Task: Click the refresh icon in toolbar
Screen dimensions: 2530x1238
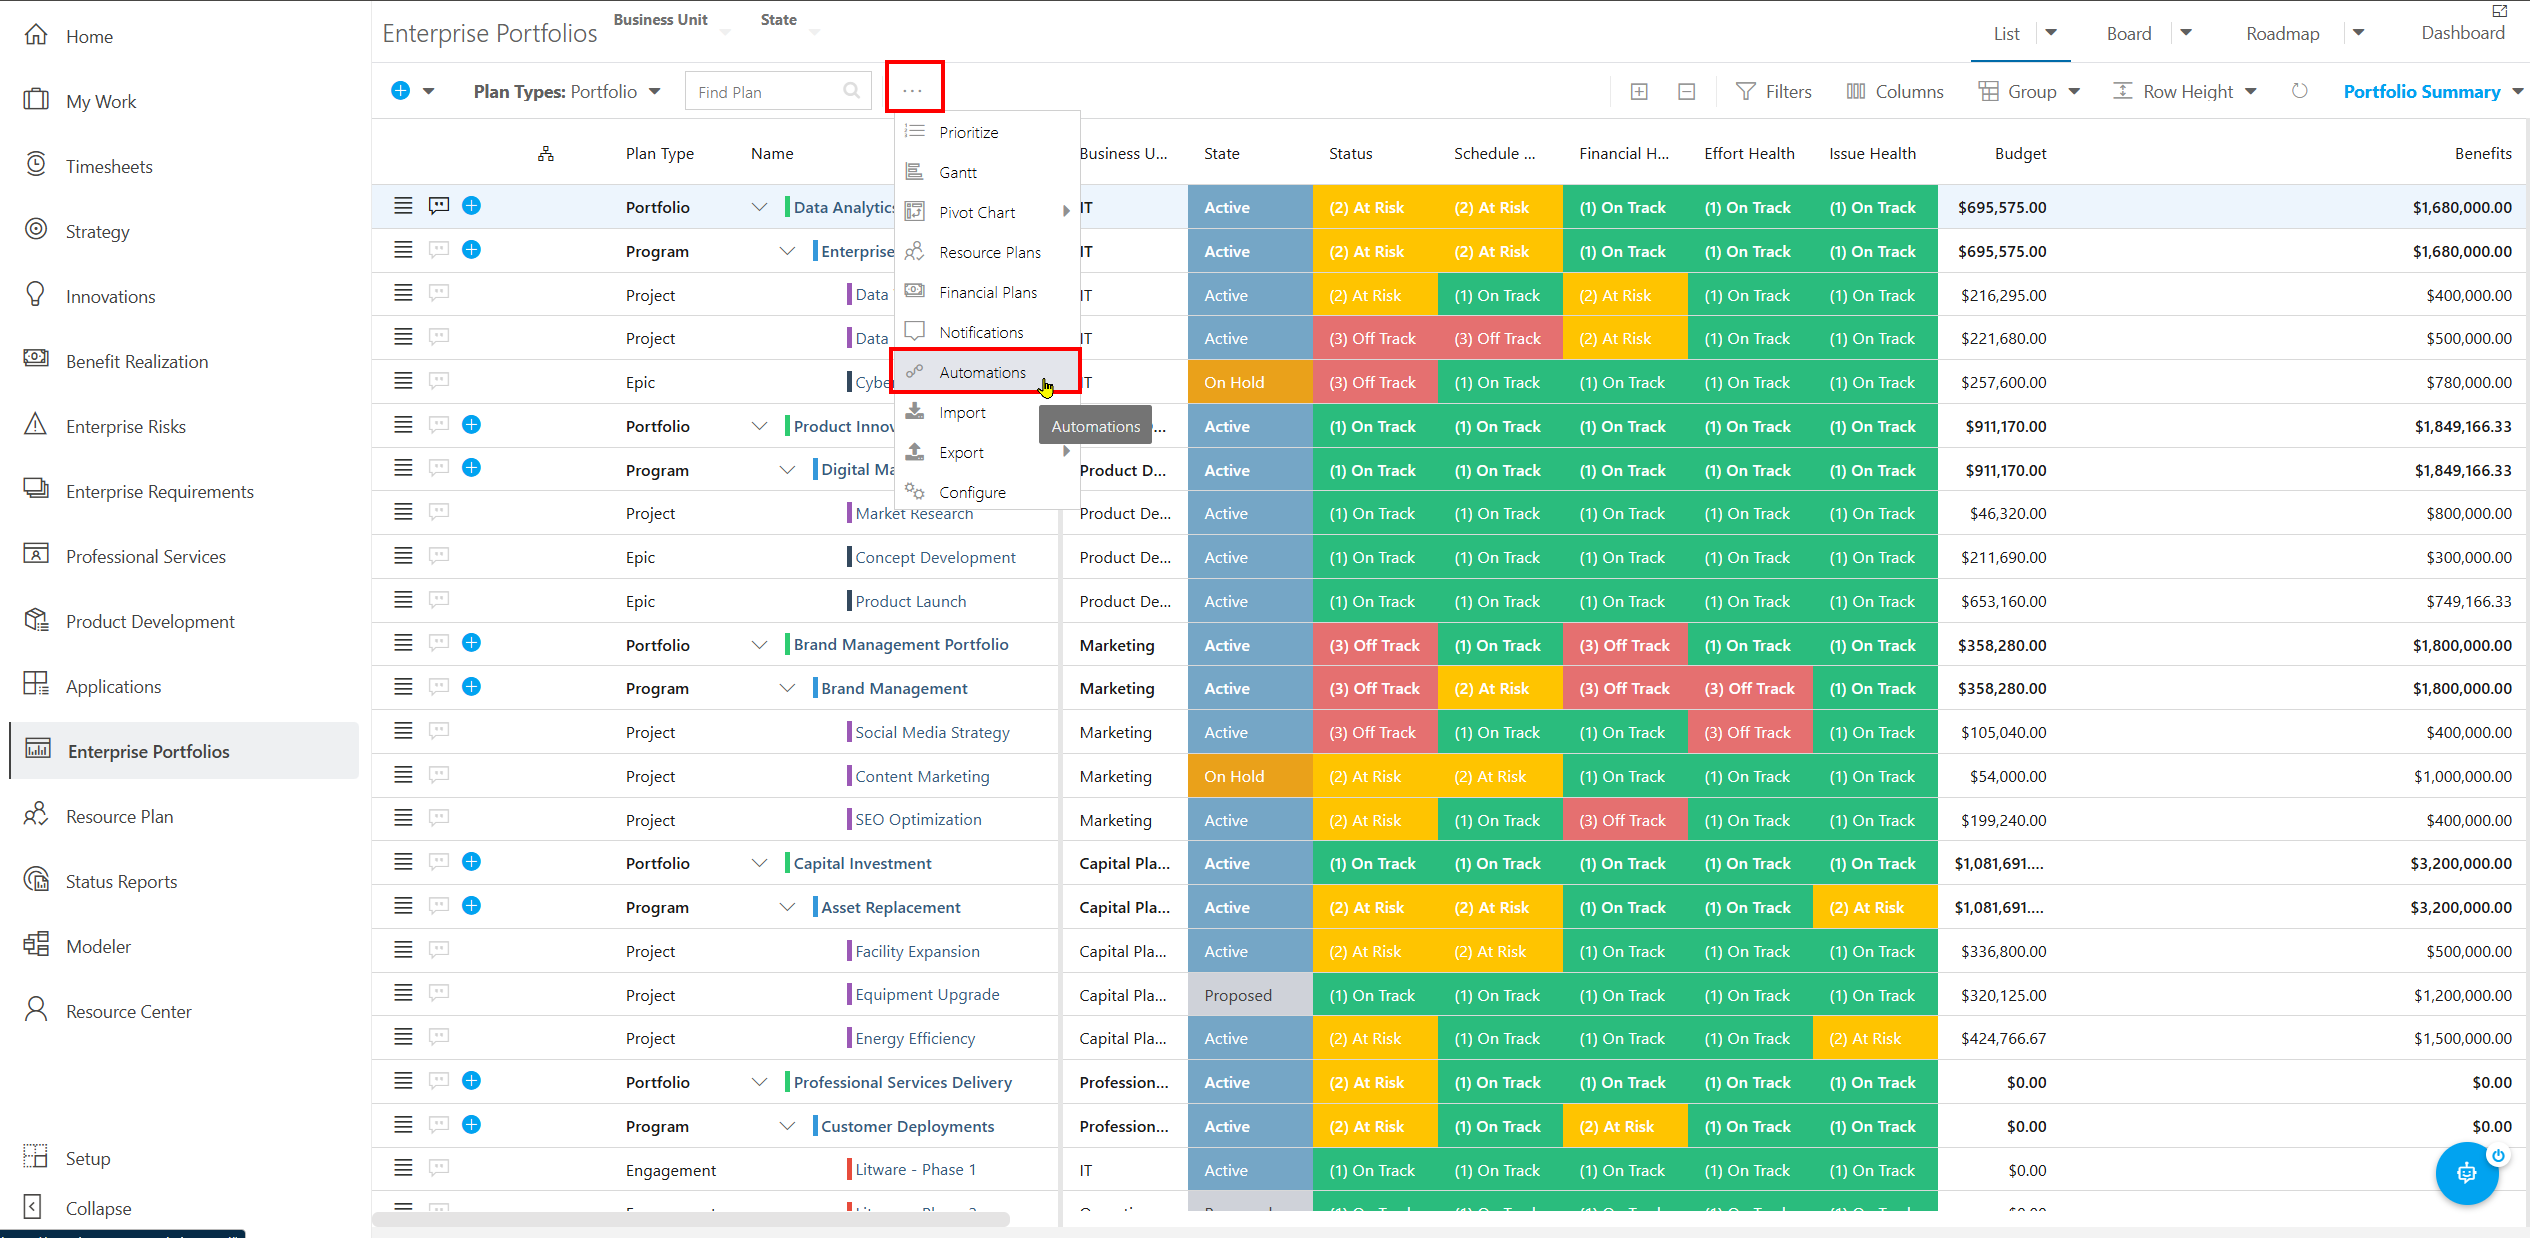Action: click(2300, 91)
